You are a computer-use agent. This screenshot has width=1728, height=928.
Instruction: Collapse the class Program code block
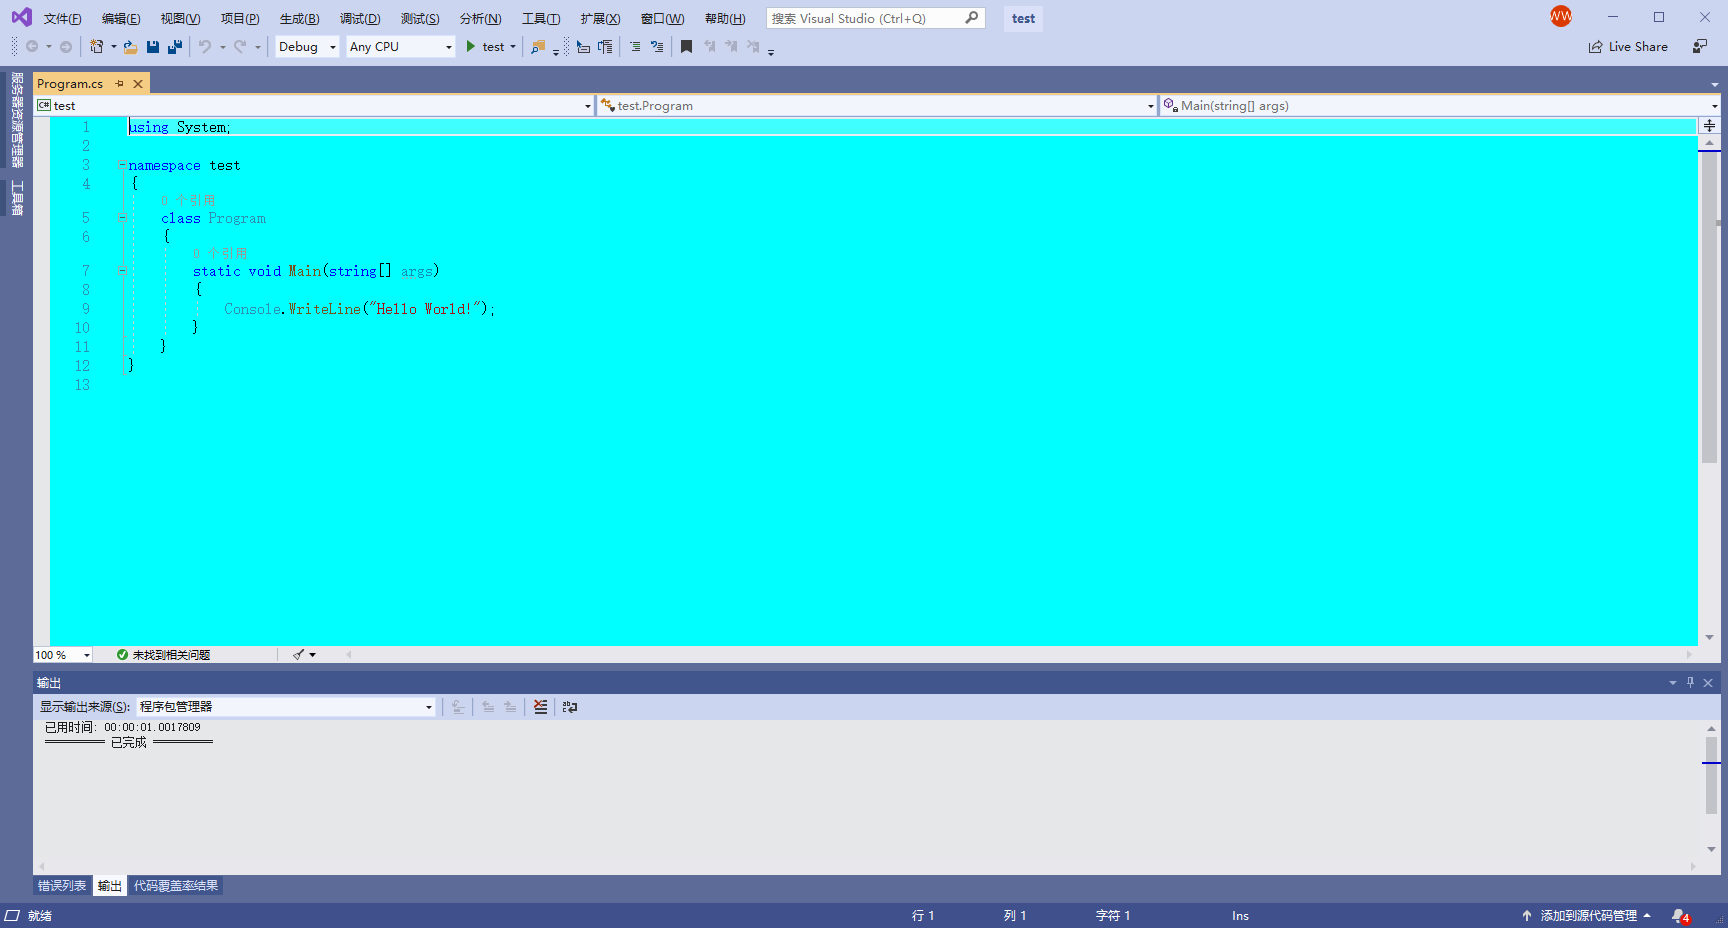tap(122, 218)
